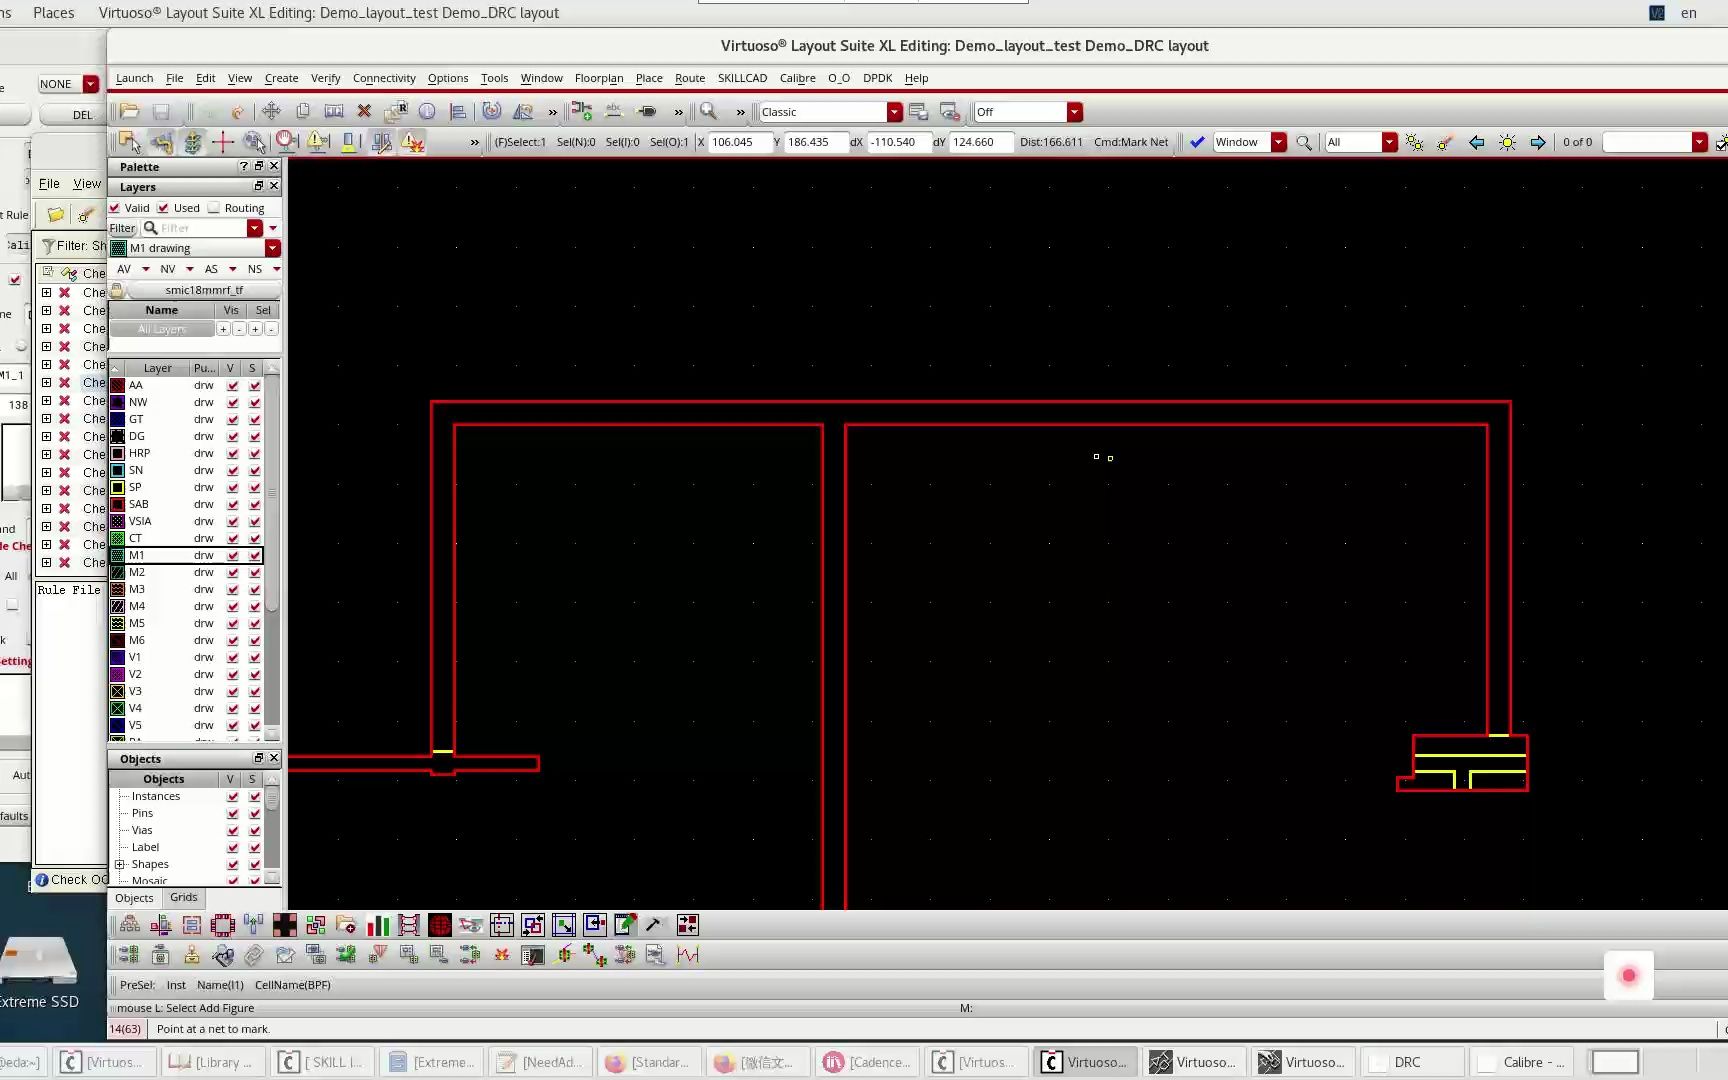Click the red crosshair snap icon
Image resolution: width=1728 pixels, height=1080 pixels.
pyautogui.click(x=223, y=142)
